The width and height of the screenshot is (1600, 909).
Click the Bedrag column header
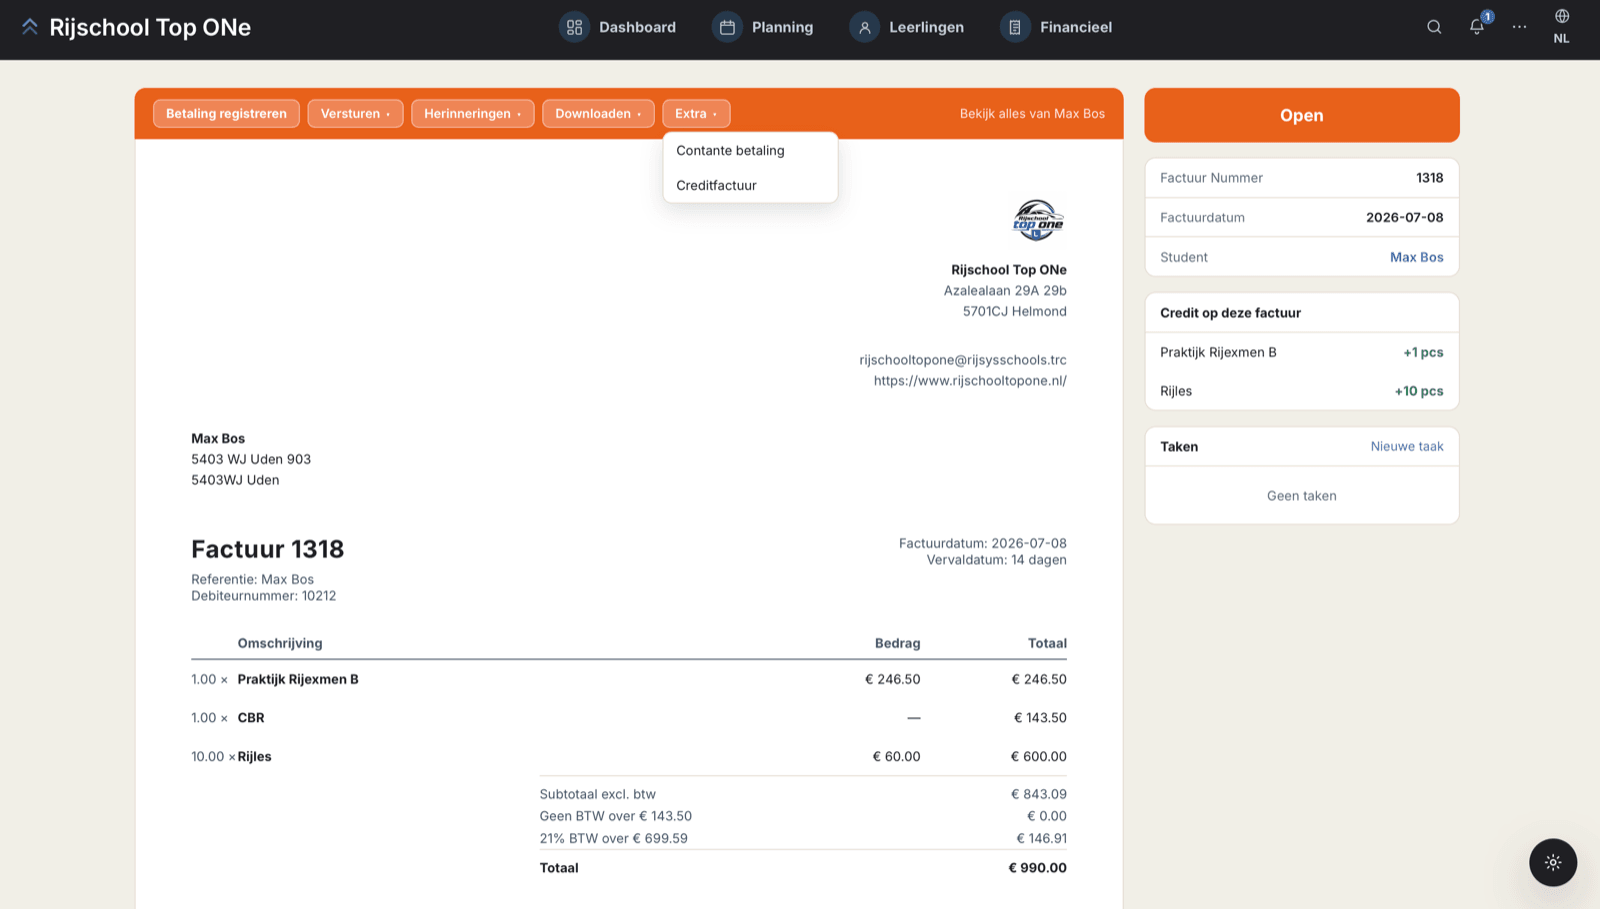(897, 643)
